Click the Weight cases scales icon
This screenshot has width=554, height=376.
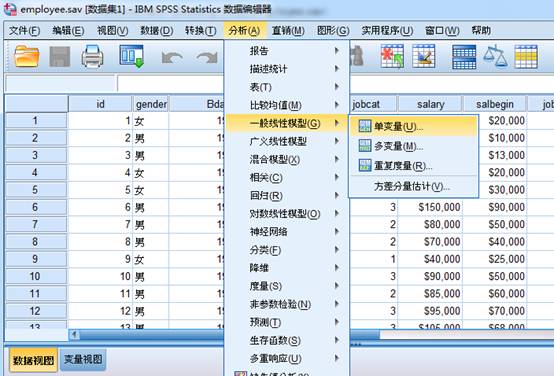(495, 56)
